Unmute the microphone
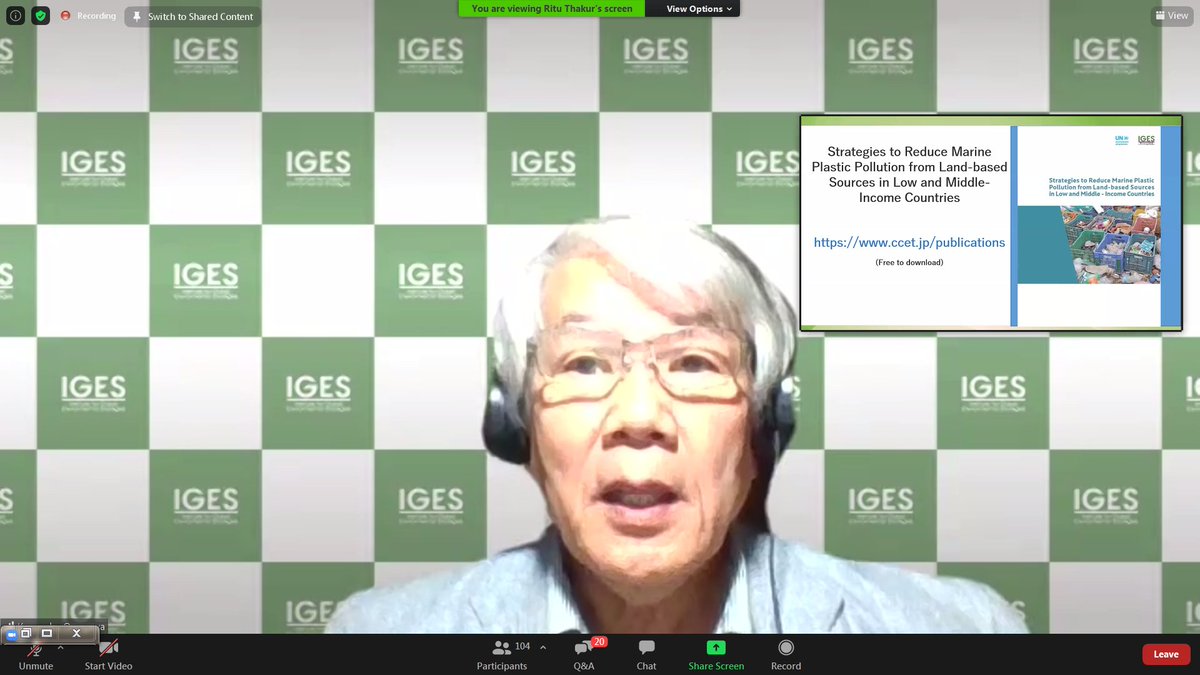This screenshot has width=1200, height=675. [x=35, y=656]
